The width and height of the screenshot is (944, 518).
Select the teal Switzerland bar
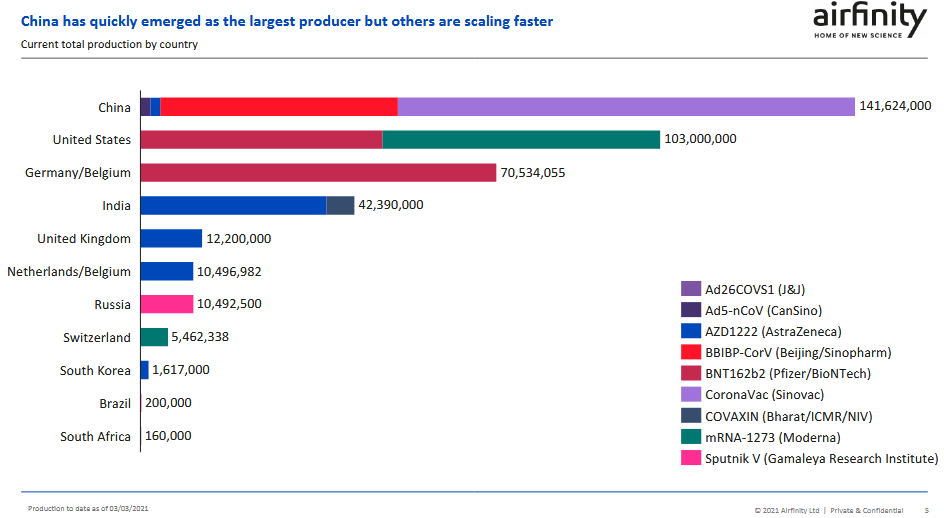coord(154,337)
